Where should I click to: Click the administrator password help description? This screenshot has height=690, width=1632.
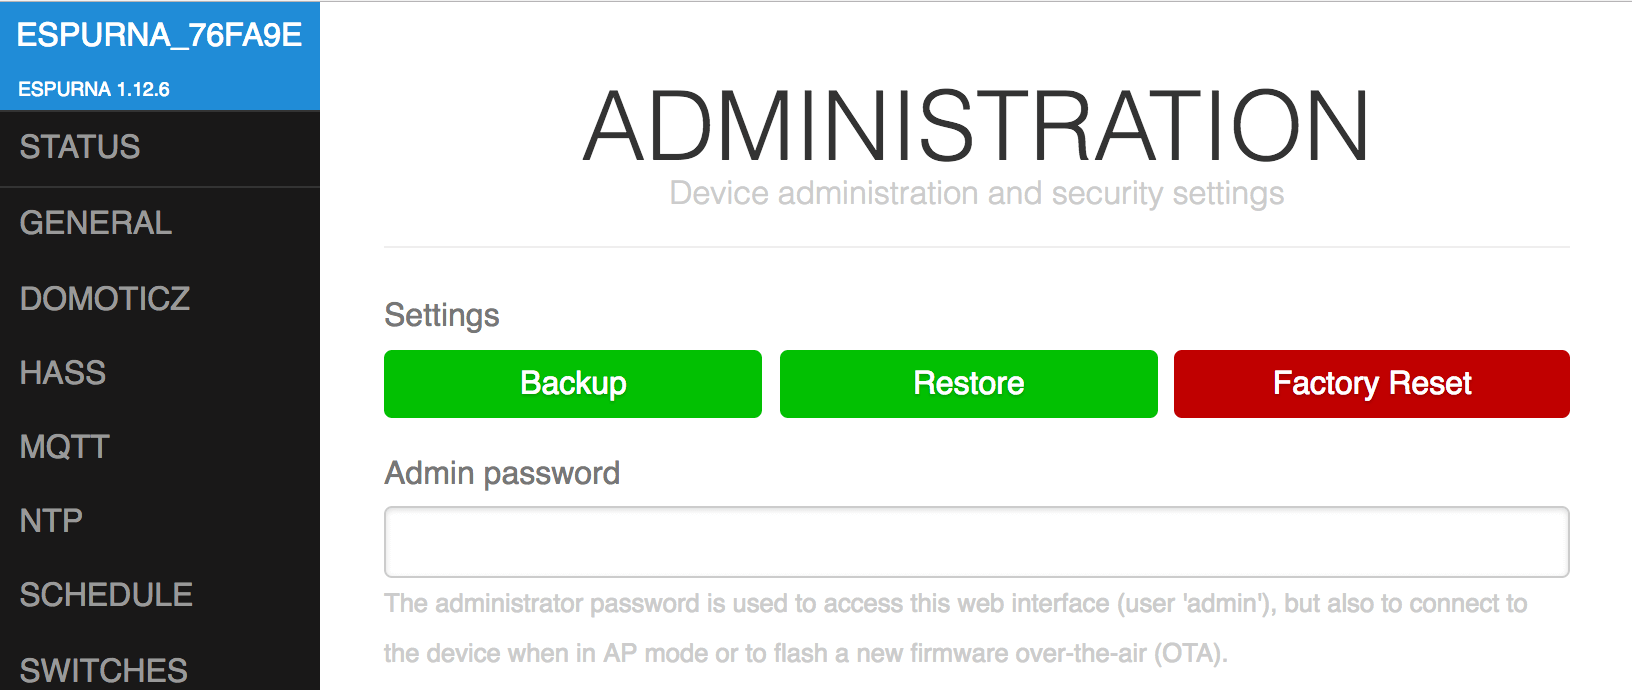(955, 628)
